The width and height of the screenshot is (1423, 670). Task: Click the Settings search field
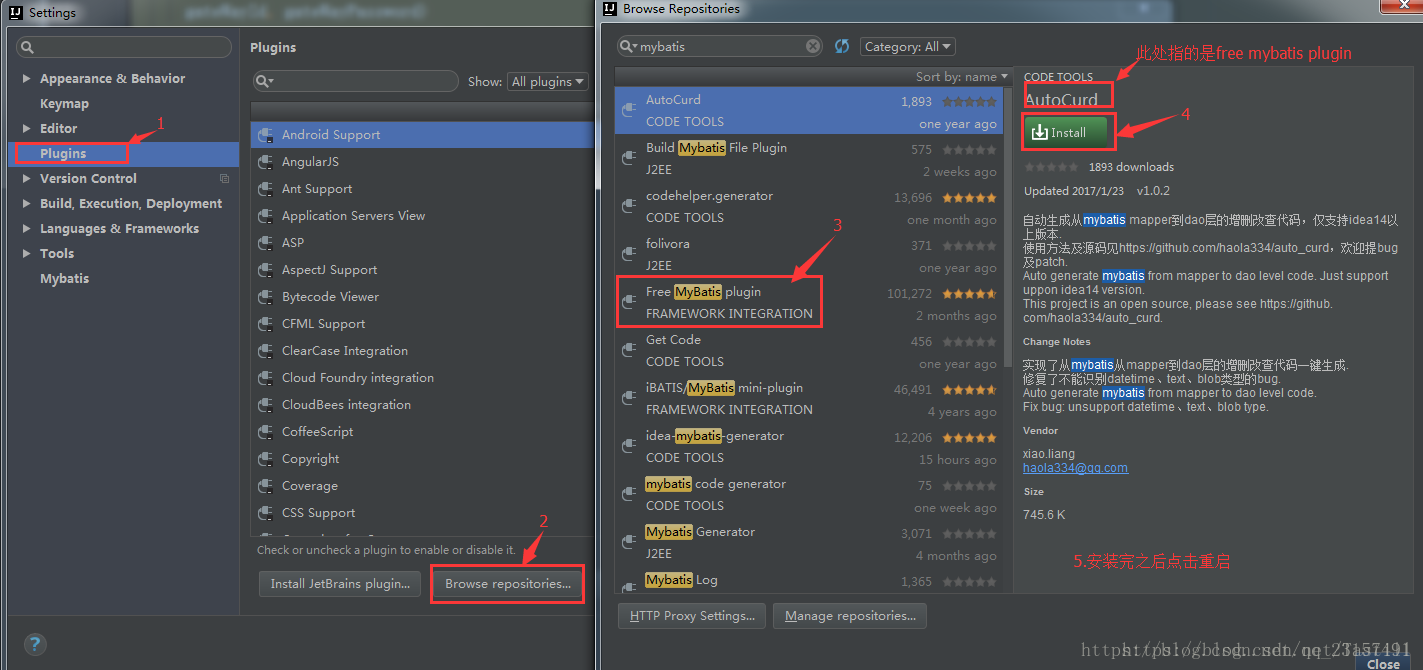coord(124,47)
